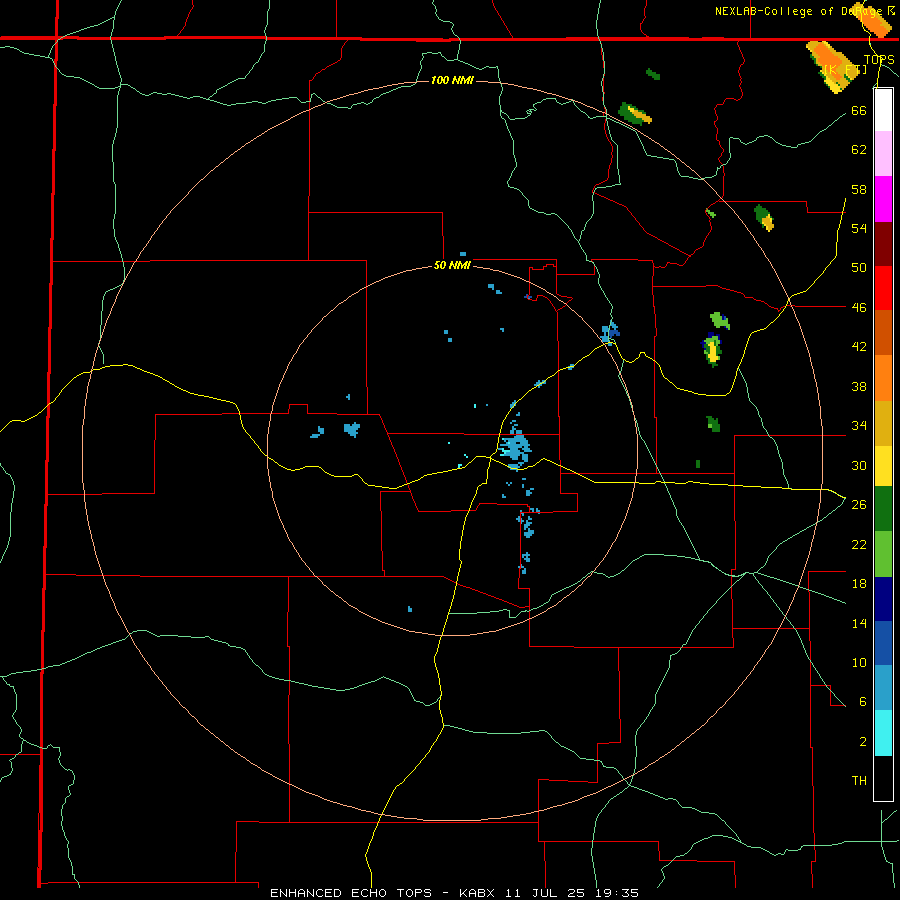Image resolution: width=900 pixels, height=900 pixels.
Task: Select the dark green swatch beside 26
Action: 883,509
